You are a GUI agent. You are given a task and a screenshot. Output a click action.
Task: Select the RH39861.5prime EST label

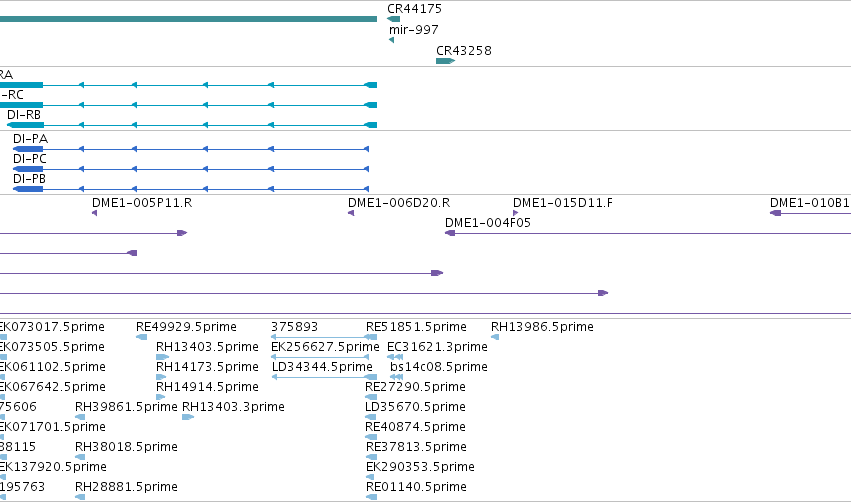[x=126, y=407]
